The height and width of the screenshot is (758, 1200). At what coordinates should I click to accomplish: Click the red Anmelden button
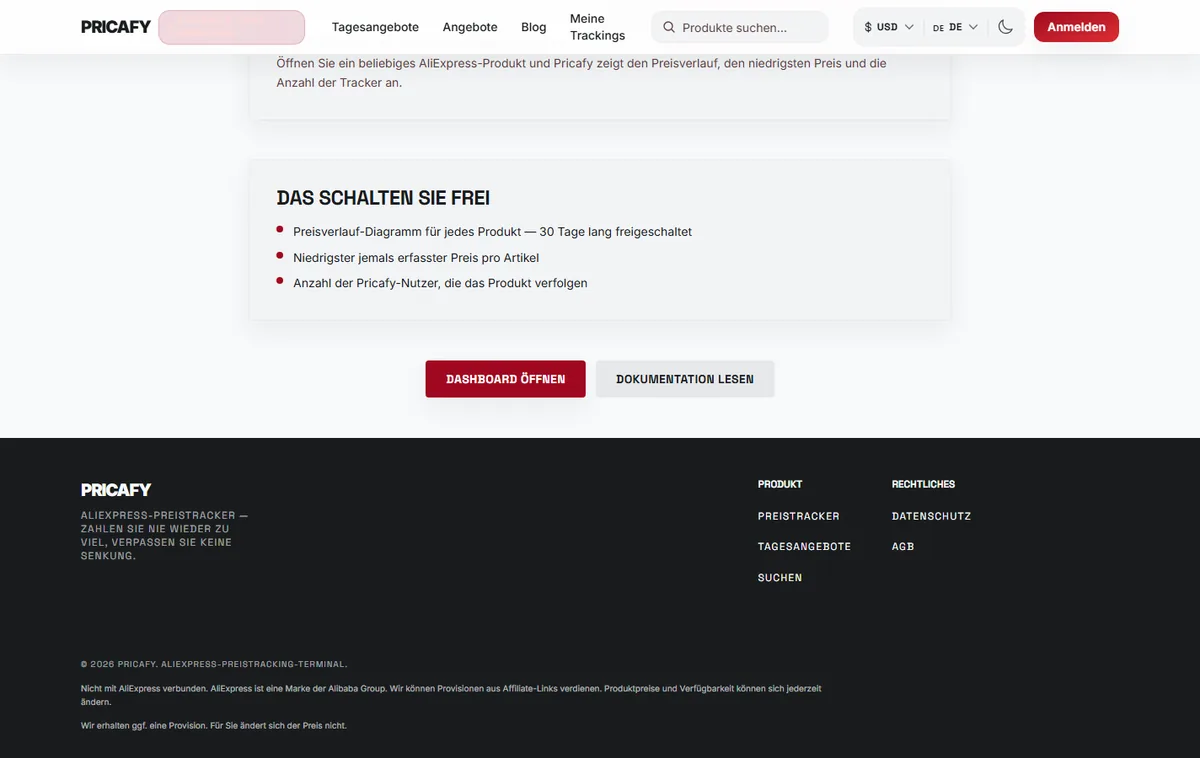(x=1076, y=27)
